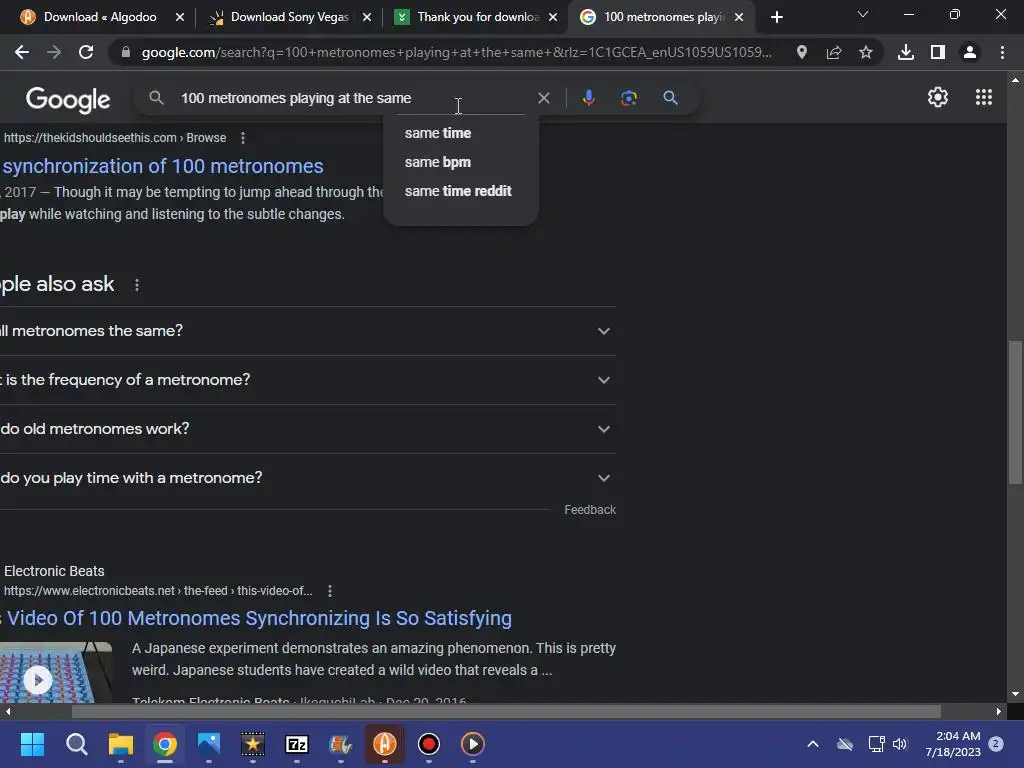The height and width of the screenshot is (768, 1024).
Task: Open File Explorer from taskbar
Action: tap(121, 744)
